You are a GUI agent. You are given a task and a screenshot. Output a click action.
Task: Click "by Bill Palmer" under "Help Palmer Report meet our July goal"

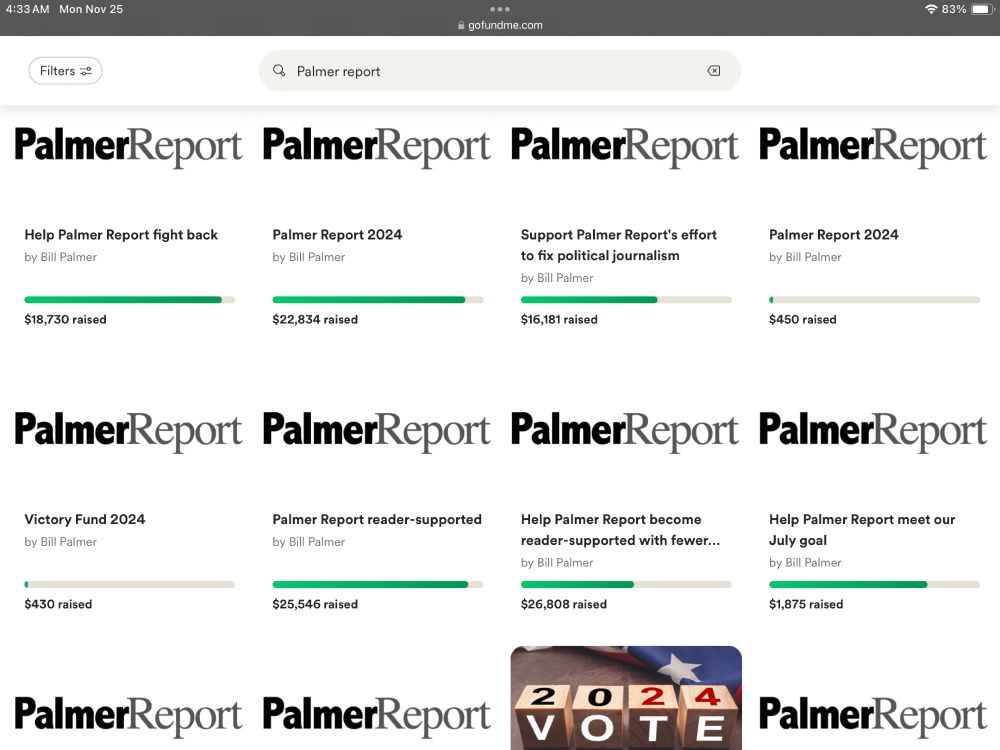tap(805, 562)
